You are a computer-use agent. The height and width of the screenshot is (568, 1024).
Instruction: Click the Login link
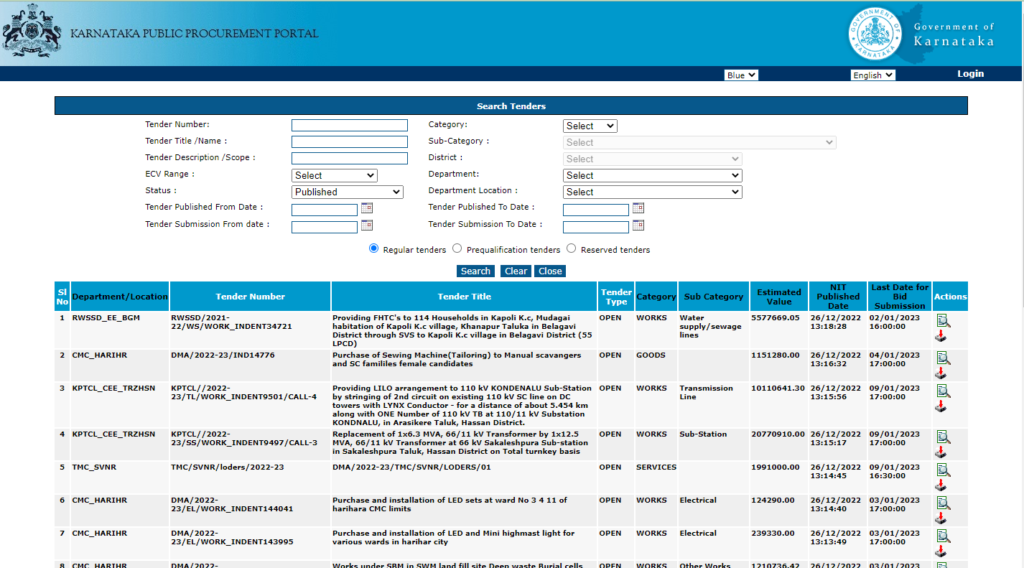[x=970, y=74]
